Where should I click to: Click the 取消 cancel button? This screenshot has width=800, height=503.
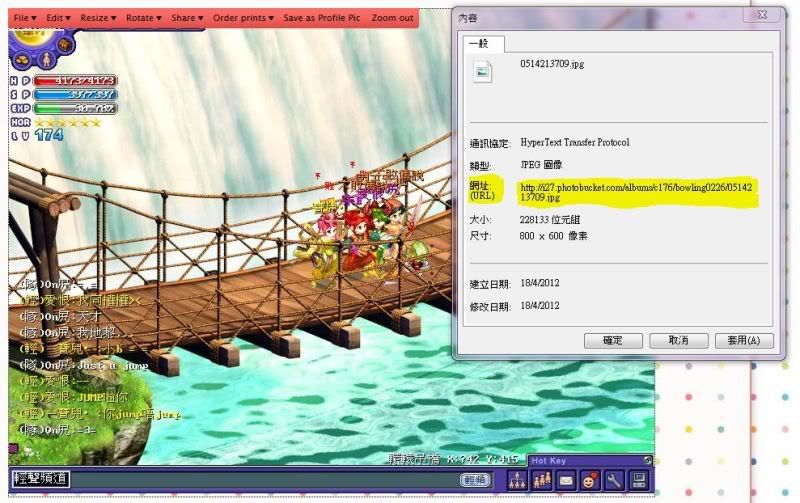[x=678, y=340]
